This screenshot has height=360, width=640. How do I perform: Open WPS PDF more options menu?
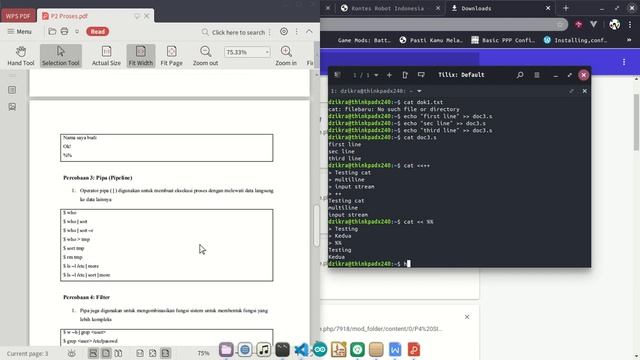tap(297, 31)
